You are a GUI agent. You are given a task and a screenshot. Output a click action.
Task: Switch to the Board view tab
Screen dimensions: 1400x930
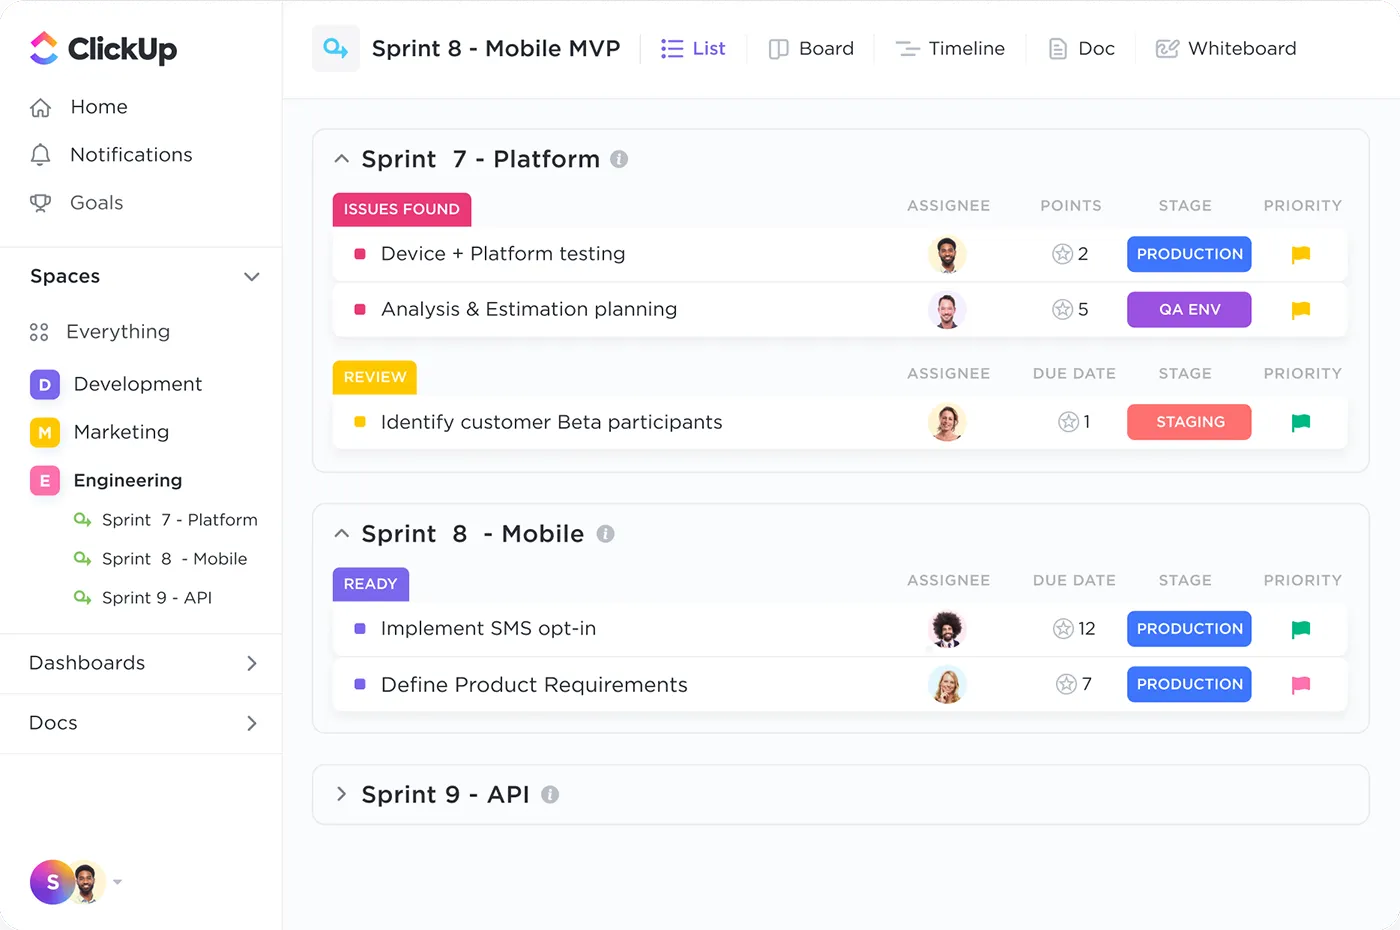tap(812, 48)
